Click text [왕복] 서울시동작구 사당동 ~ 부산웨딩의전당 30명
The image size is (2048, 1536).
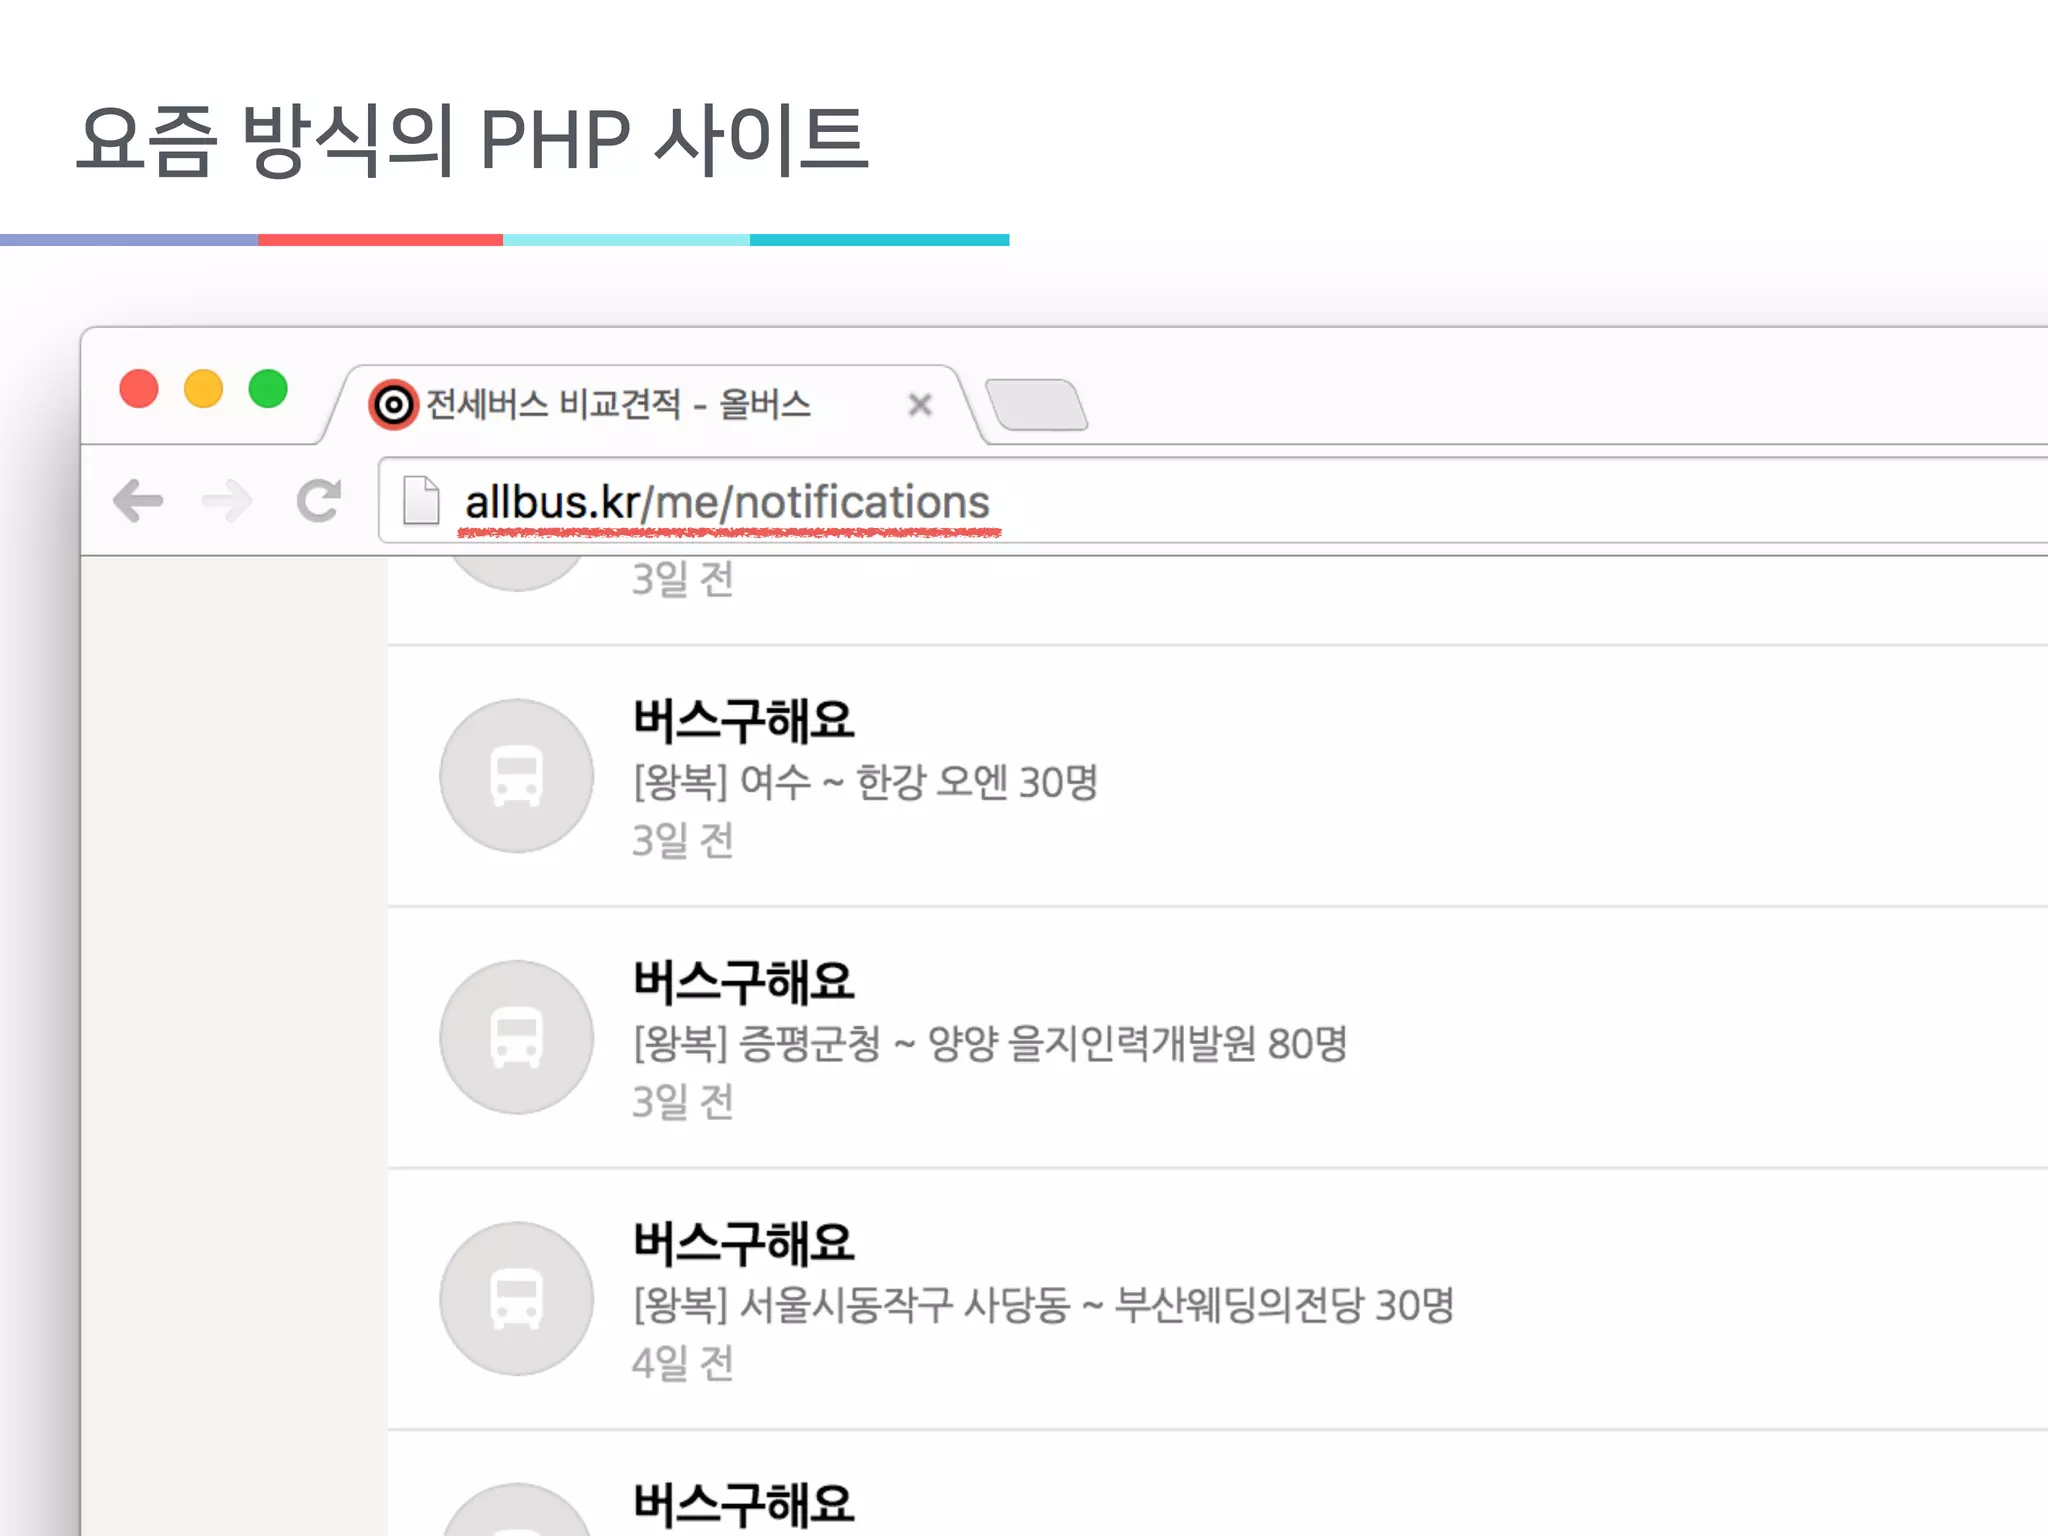pyautogui.click(x=1044, y=1305)
